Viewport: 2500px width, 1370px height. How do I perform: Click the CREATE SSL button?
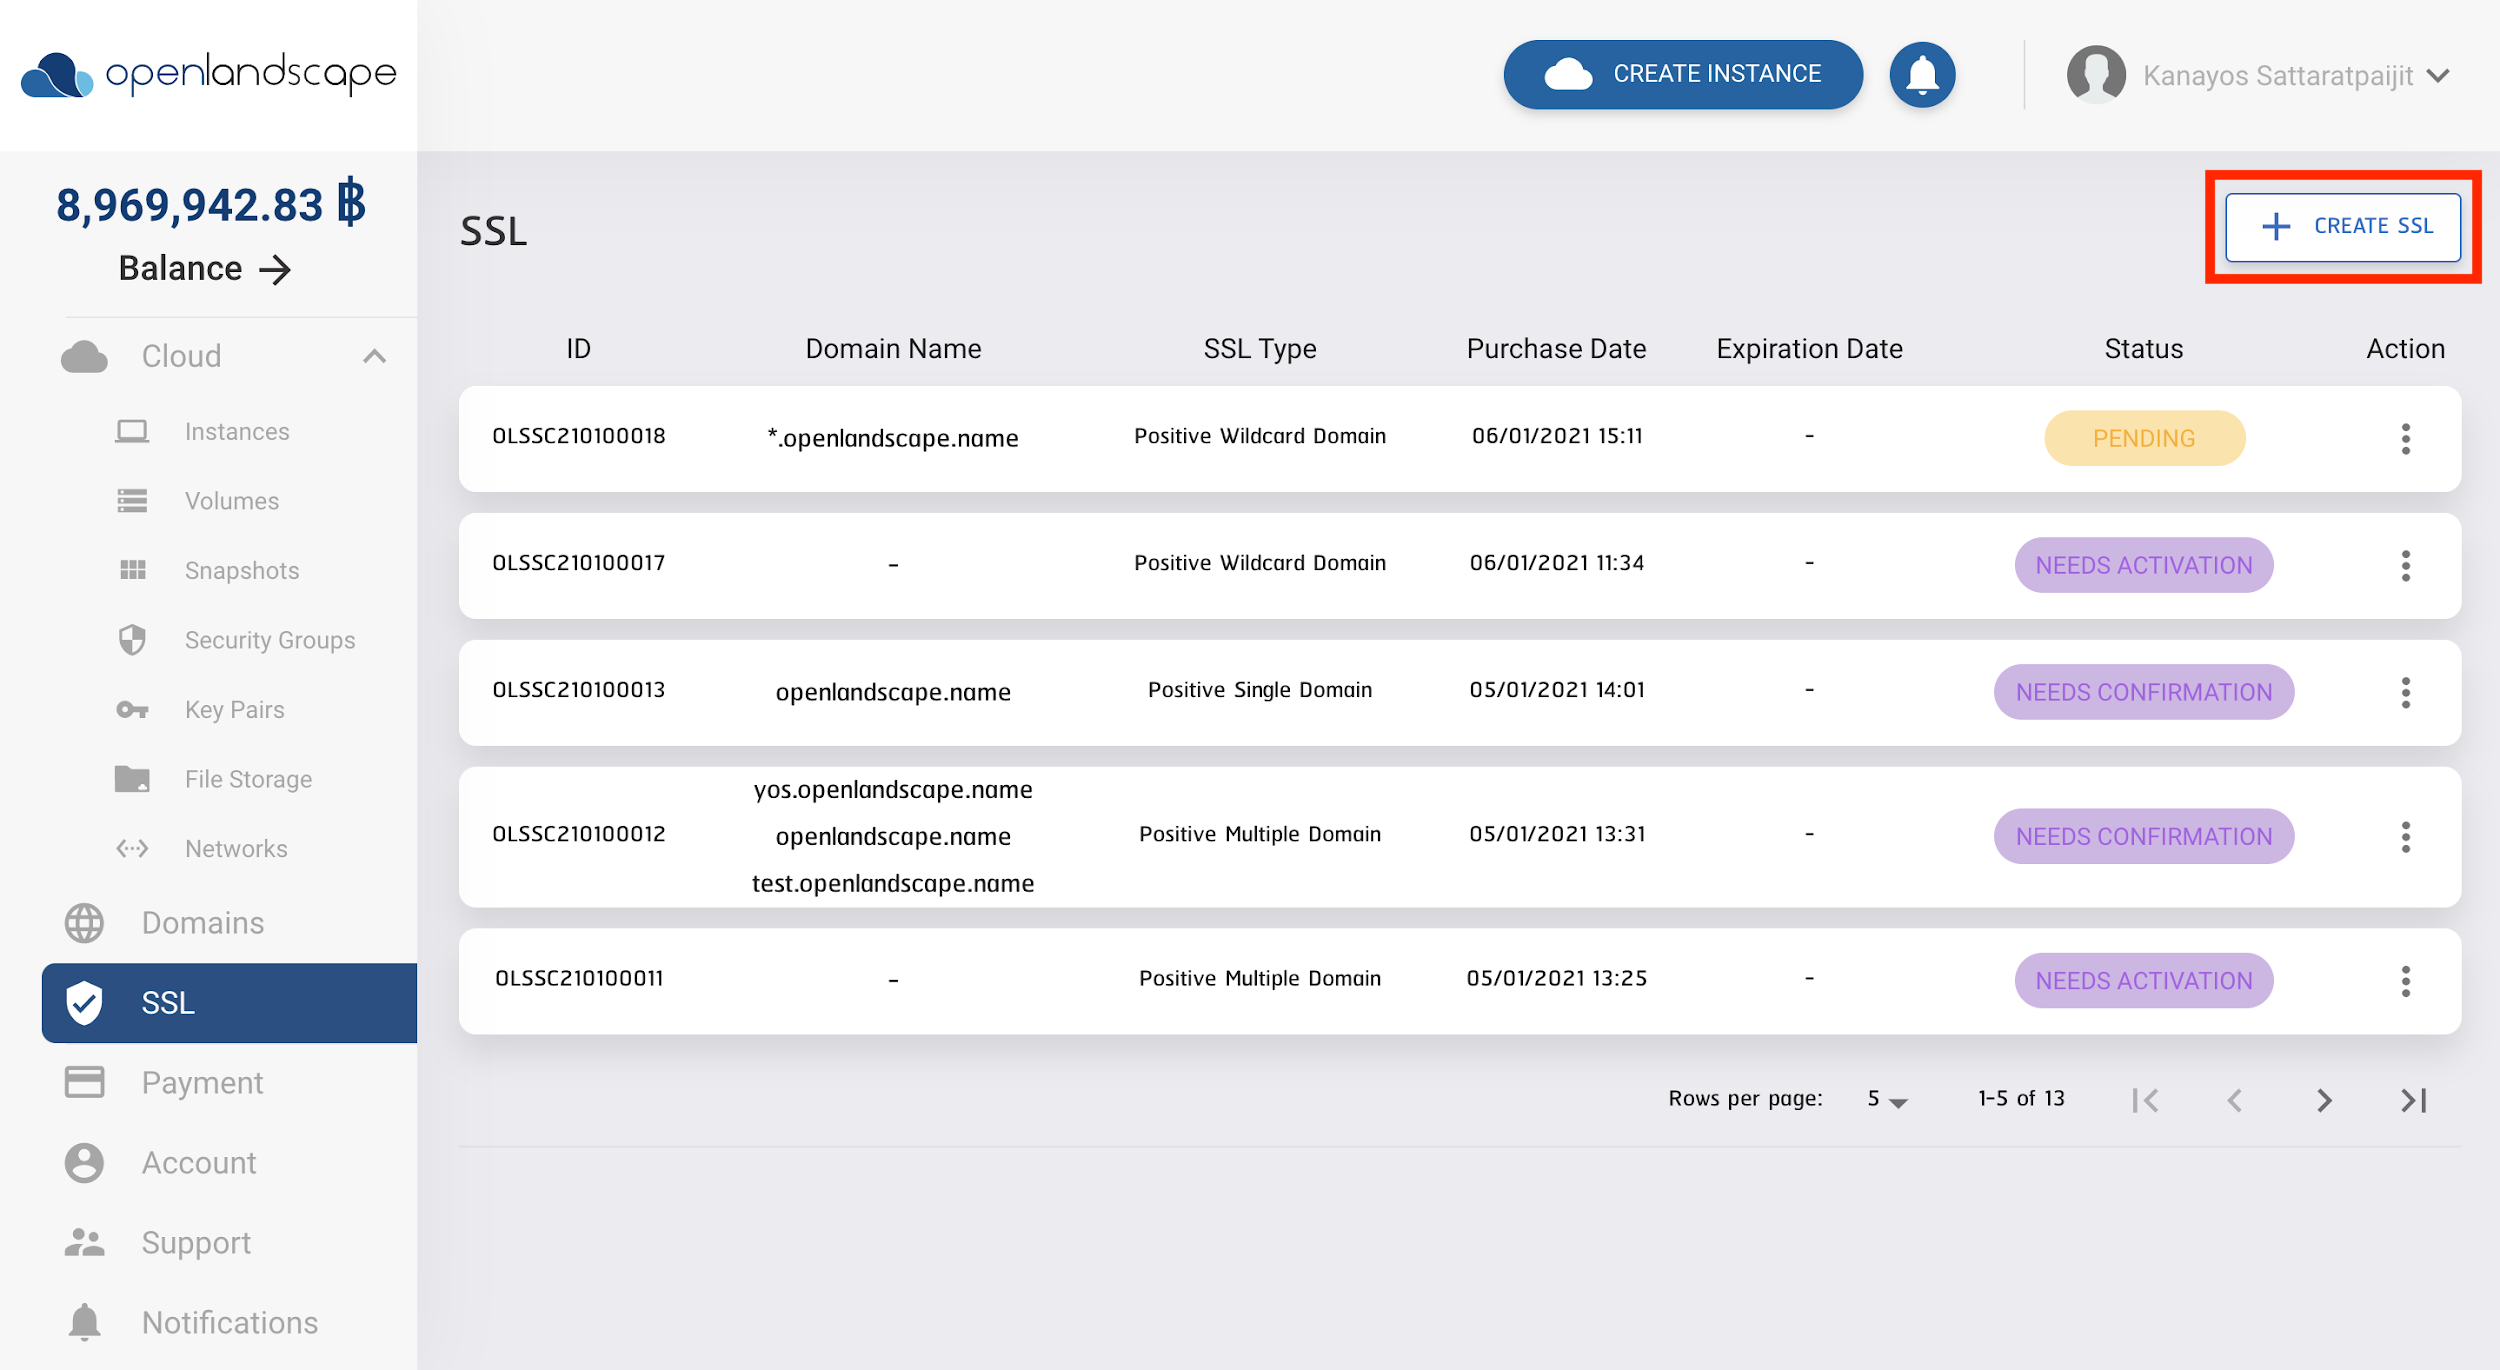click(x=2343, y=227)
